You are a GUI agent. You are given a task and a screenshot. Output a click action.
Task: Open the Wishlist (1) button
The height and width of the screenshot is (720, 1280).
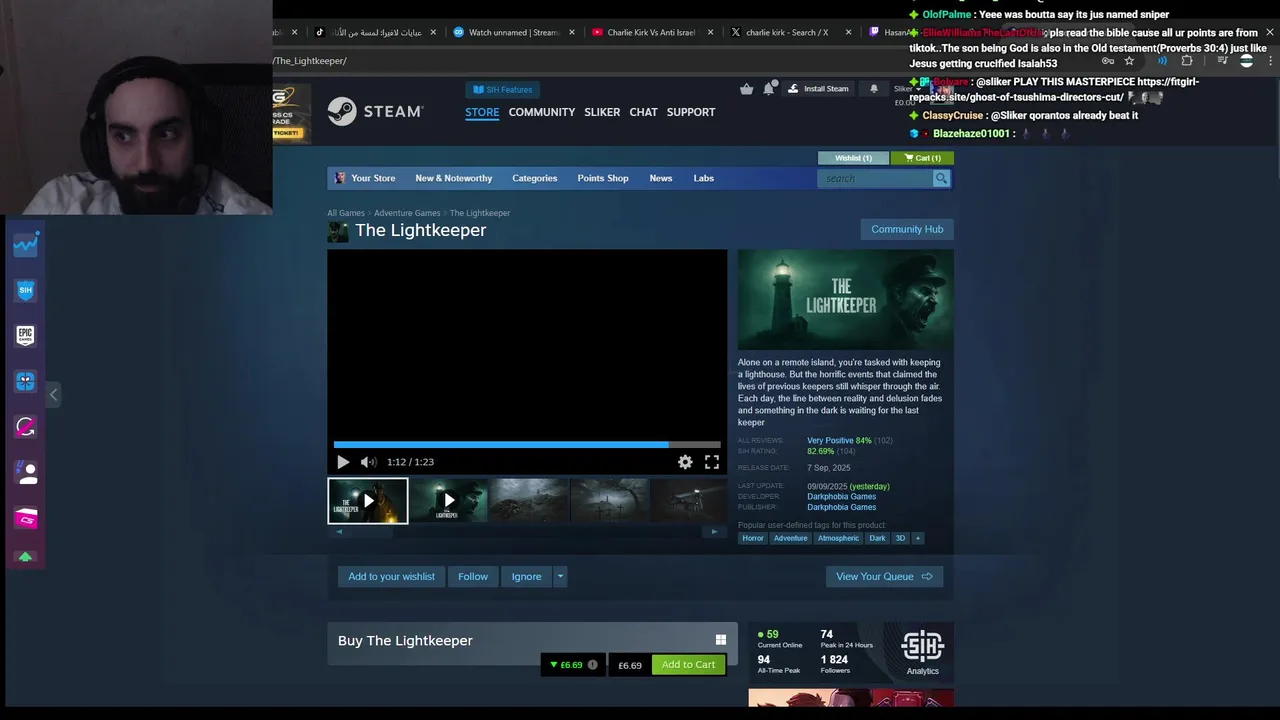(853, 158)
